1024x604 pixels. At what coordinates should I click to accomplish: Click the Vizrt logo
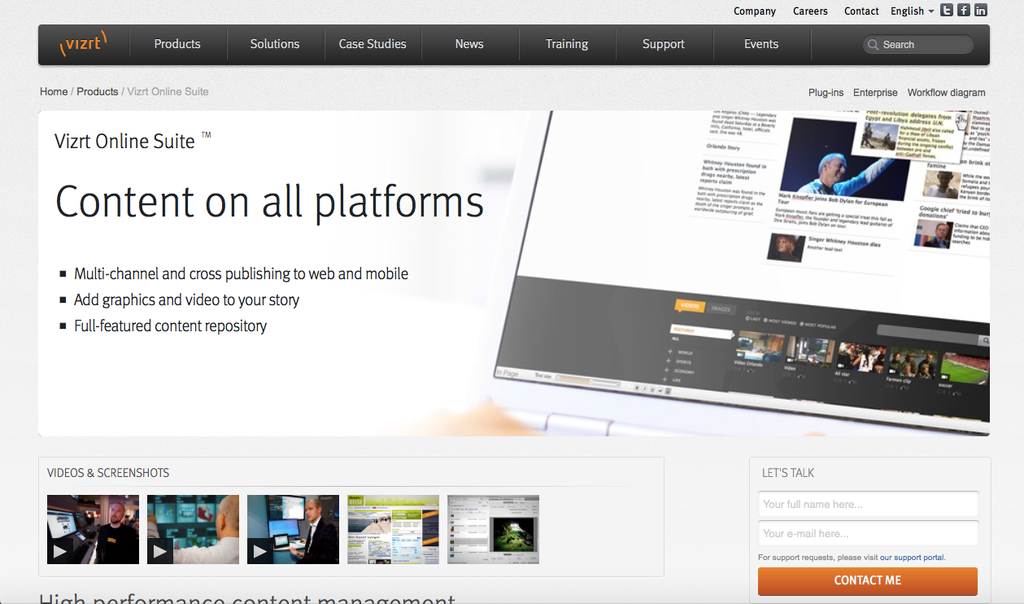point(84,44)
